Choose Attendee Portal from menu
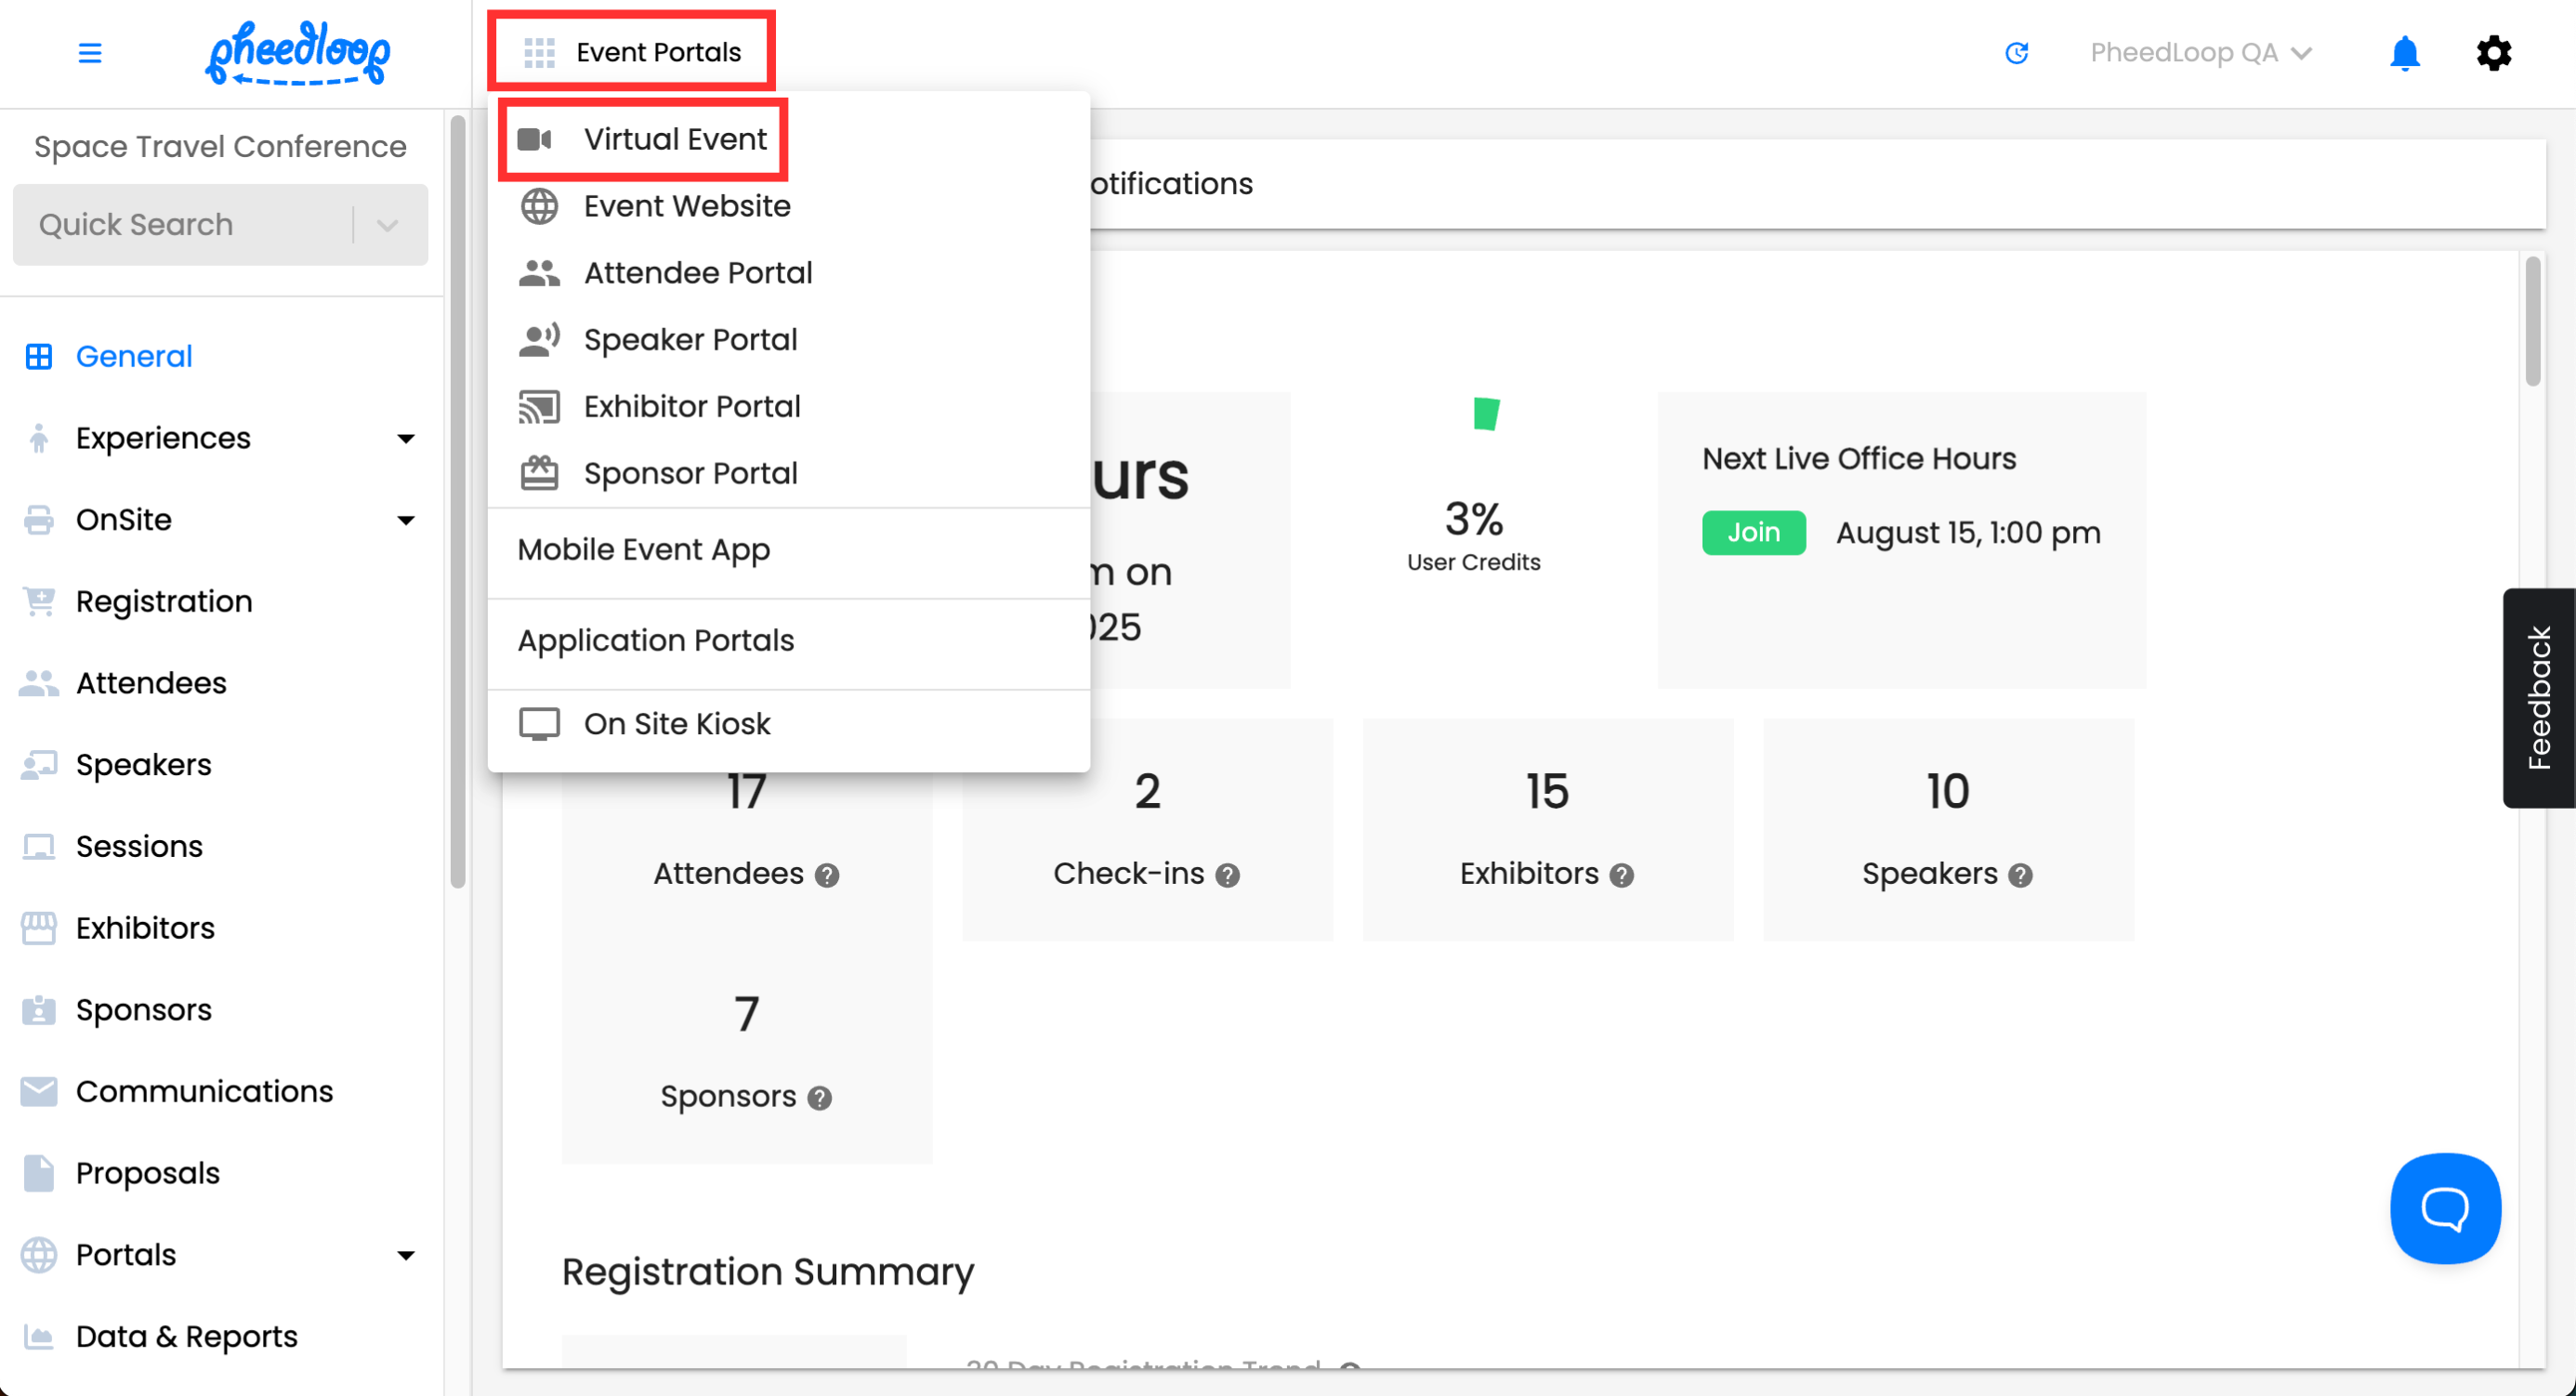The image size is (2576, 1396). (x=788, y=273)
